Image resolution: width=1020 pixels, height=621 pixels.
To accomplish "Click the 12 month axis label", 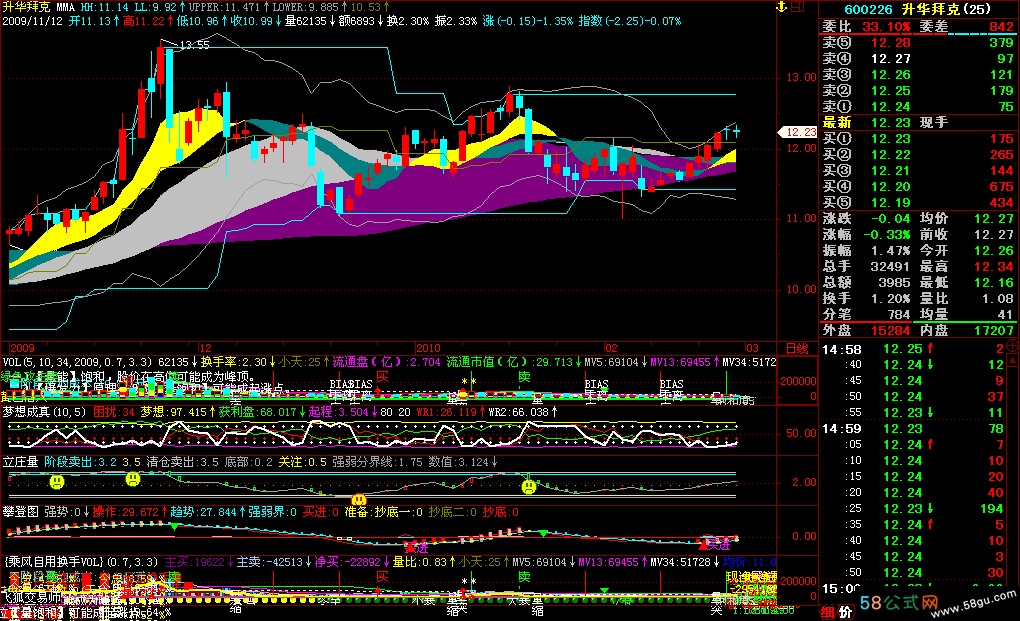I will [x=205, y=349].
